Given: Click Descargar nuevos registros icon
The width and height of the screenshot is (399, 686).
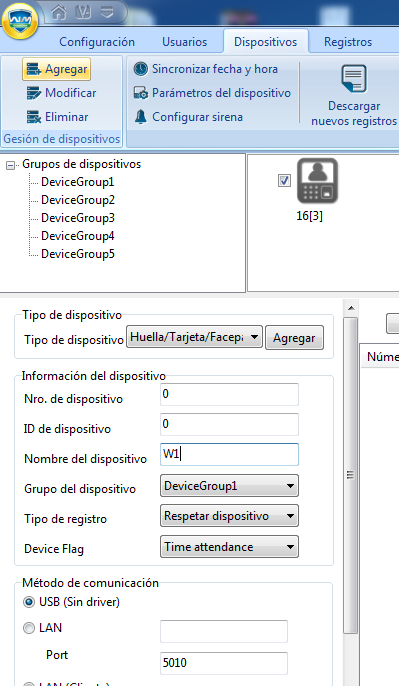Looking at the screenshot, I should [x=354, y=78].
